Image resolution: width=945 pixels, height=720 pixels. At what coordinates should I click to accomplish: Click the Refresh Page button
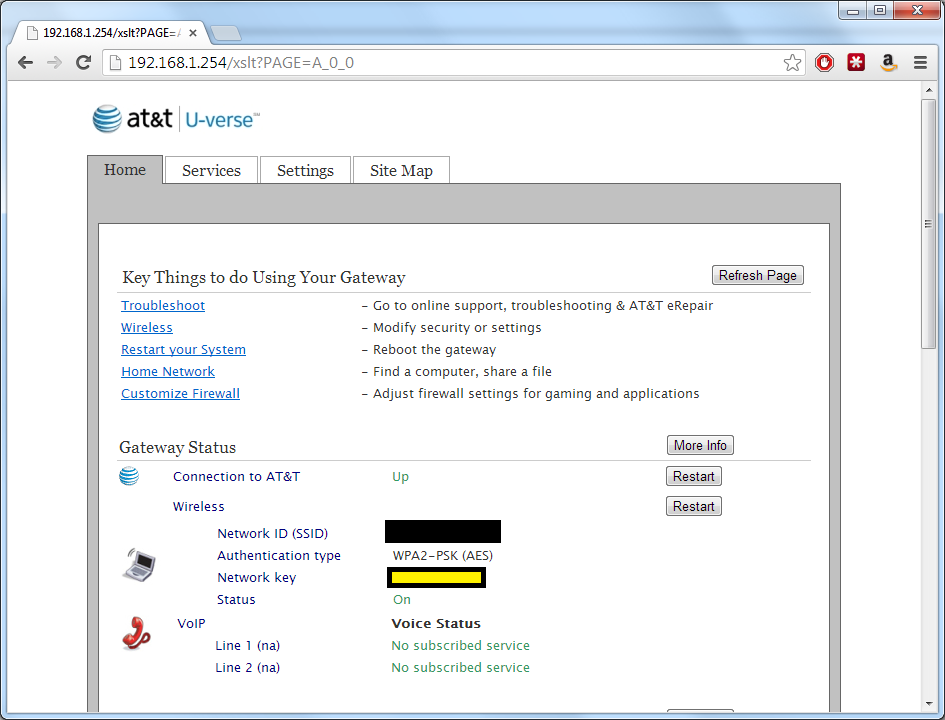coord(758,275)
